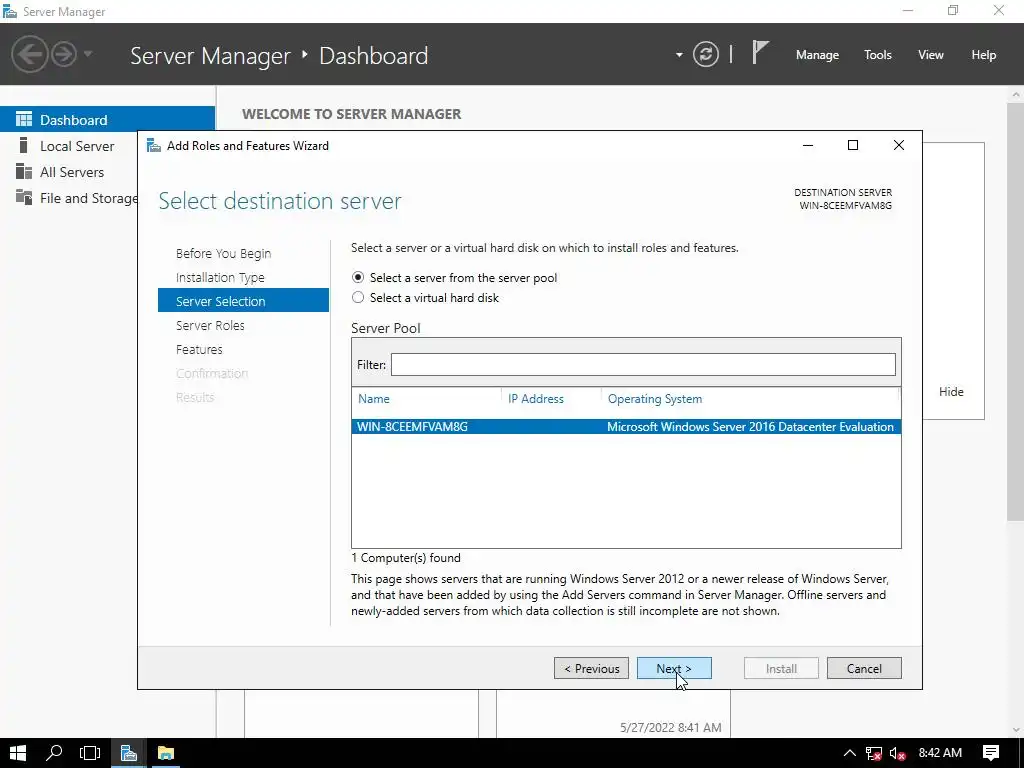Open the View menu
This screenshot has height=768, width=1024.
pos(931,55)
